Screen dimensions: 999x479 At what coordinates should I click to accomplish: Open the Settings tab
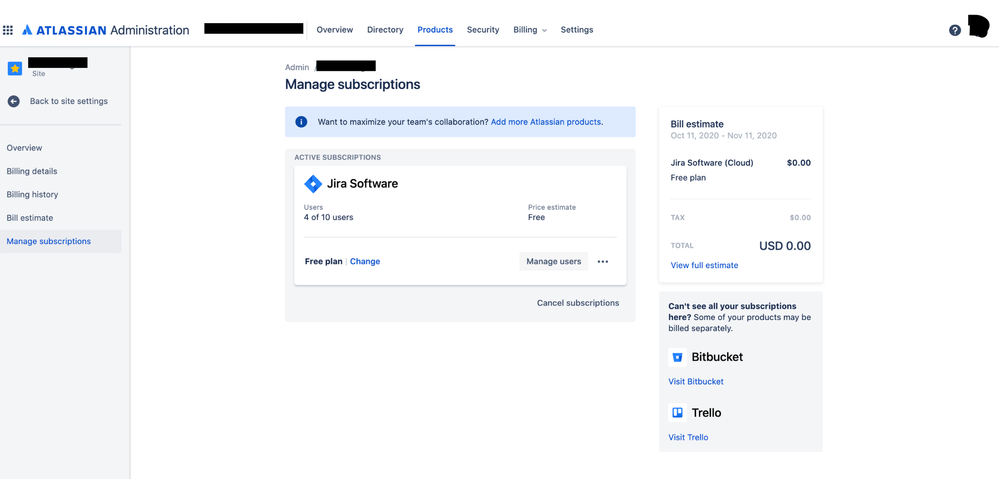coord(577,30)
